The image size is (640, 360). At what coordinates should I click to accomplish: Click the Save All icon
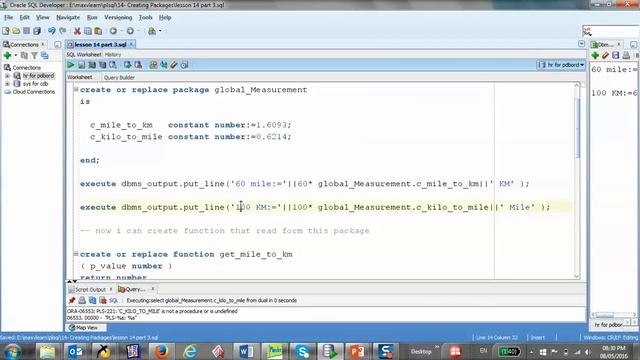tap(37, 31)
